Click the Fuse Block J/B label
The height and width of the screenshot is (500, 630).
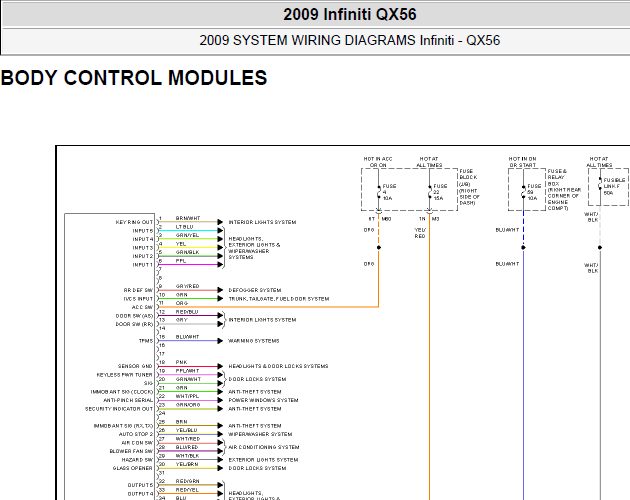[469, 187]
